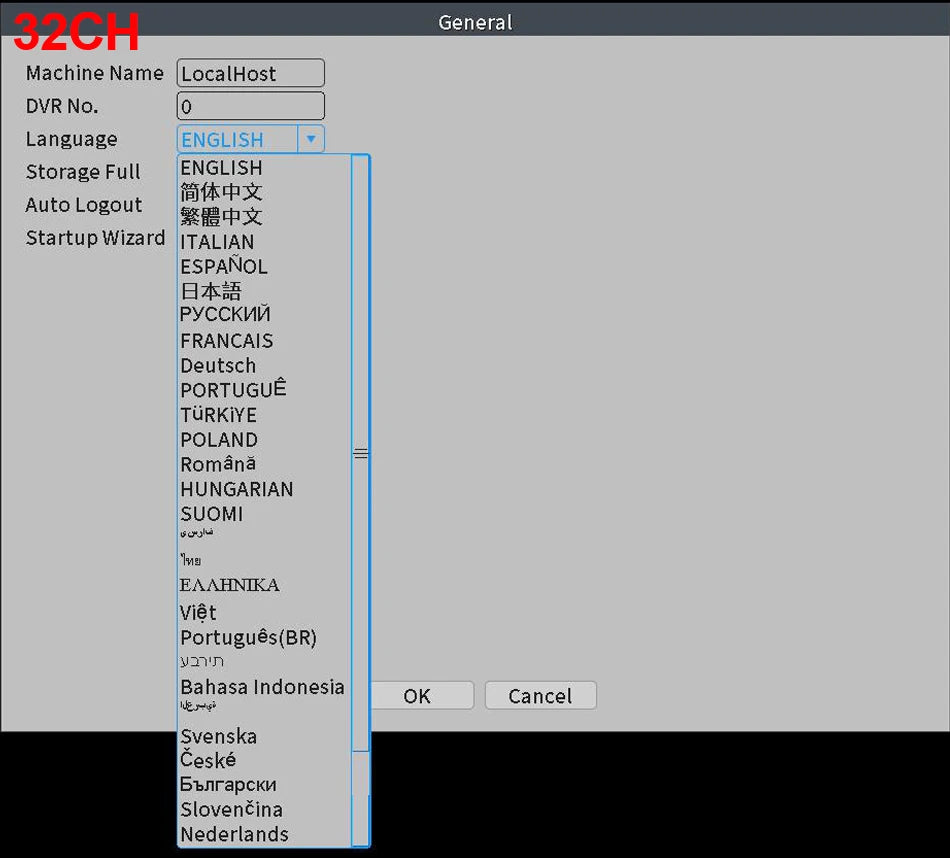Choose POLAND in the language list

click(219, 440)
